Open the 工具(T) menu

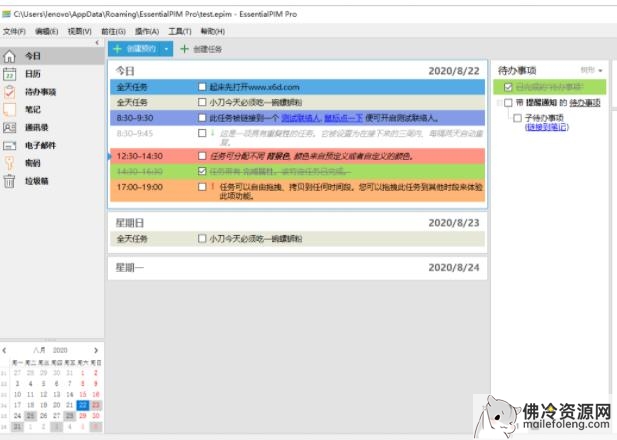[x=179, y=31]
